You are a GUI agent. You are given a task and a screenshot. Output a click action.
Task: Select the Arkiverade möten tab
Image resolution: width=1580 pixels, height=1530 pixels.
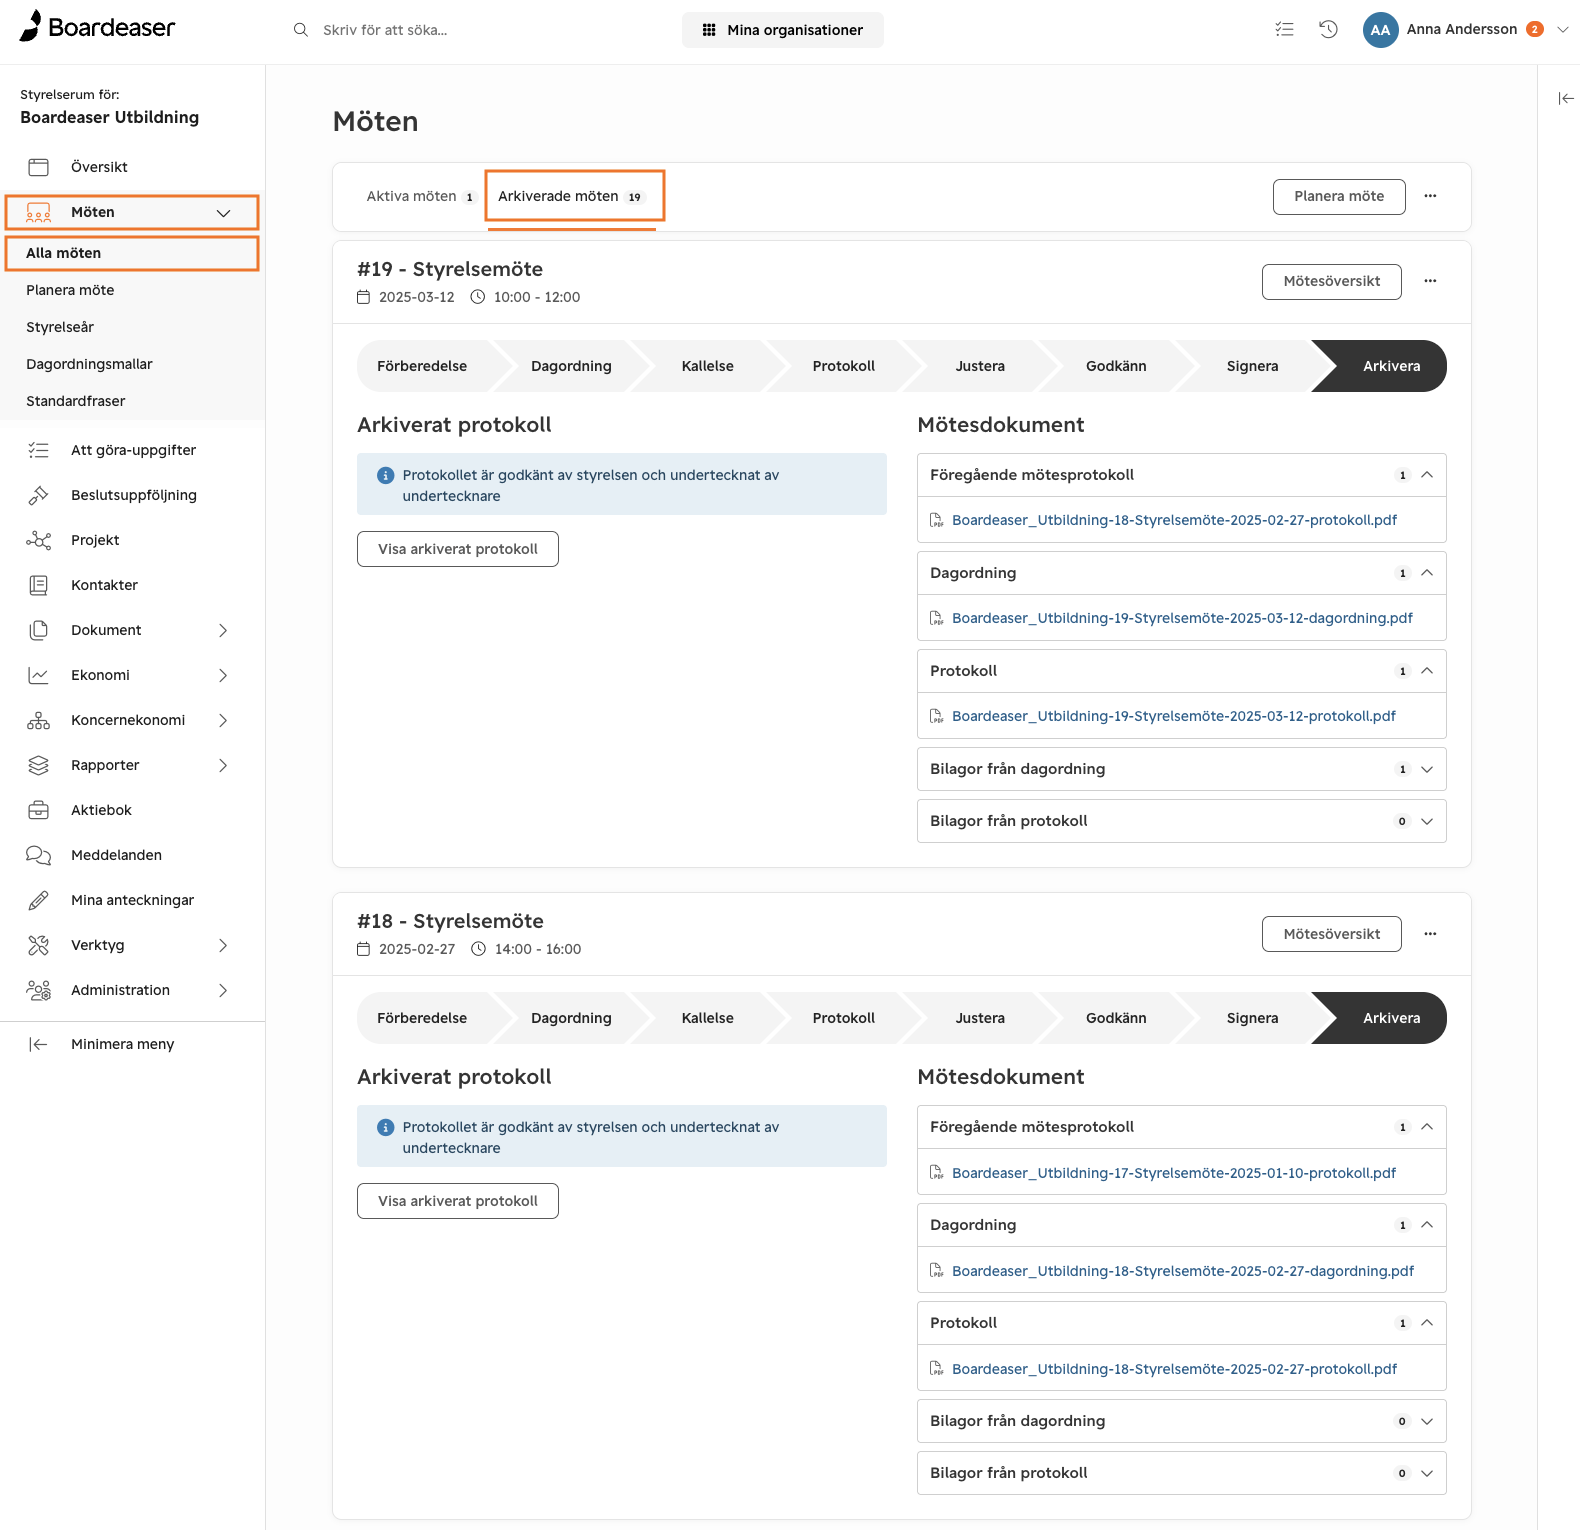point(571,197)
